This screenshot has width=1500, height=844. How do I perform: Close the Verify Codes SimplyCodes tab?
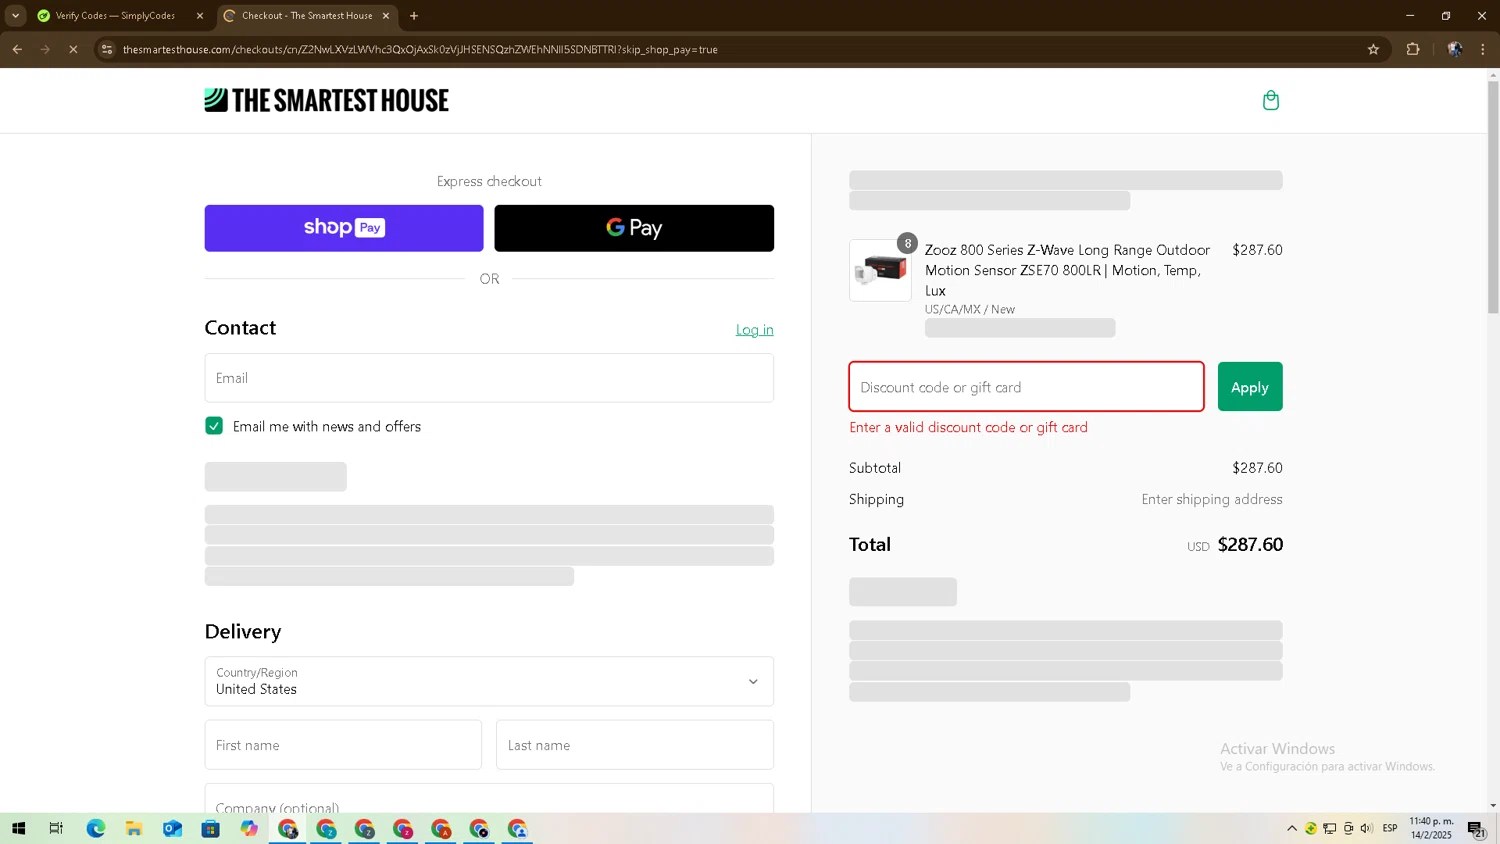(200, 16)
